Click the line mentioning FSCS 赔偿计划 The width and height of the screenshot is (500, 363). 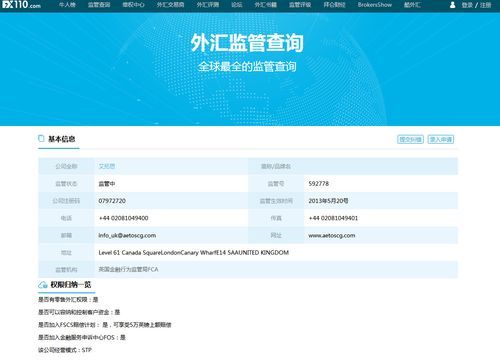coord(105,325)
